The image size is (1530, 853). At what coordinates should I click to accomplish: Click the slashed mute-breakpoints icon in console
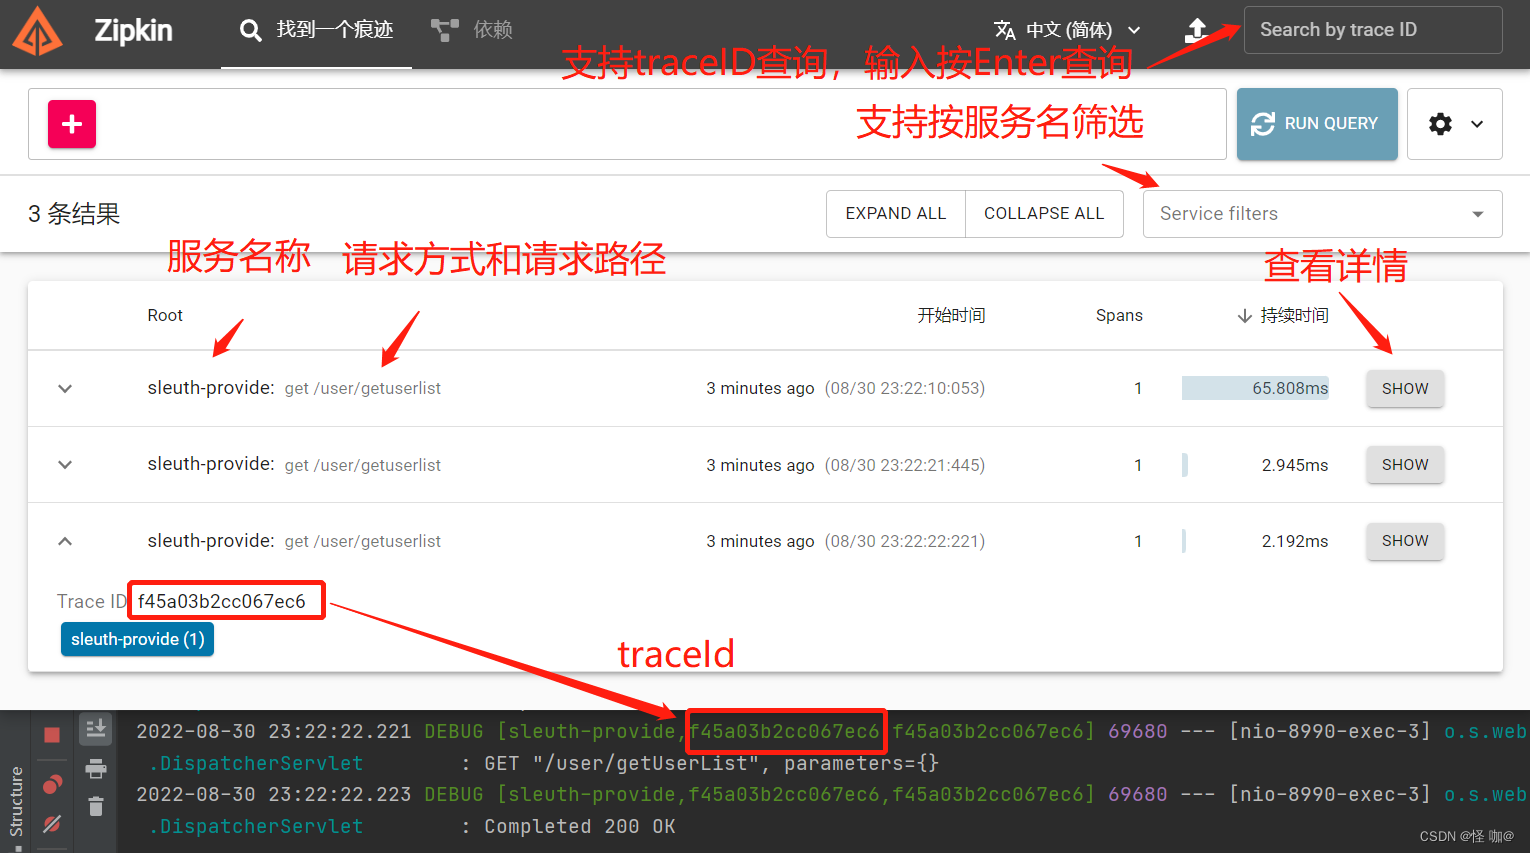click(52, 824)
